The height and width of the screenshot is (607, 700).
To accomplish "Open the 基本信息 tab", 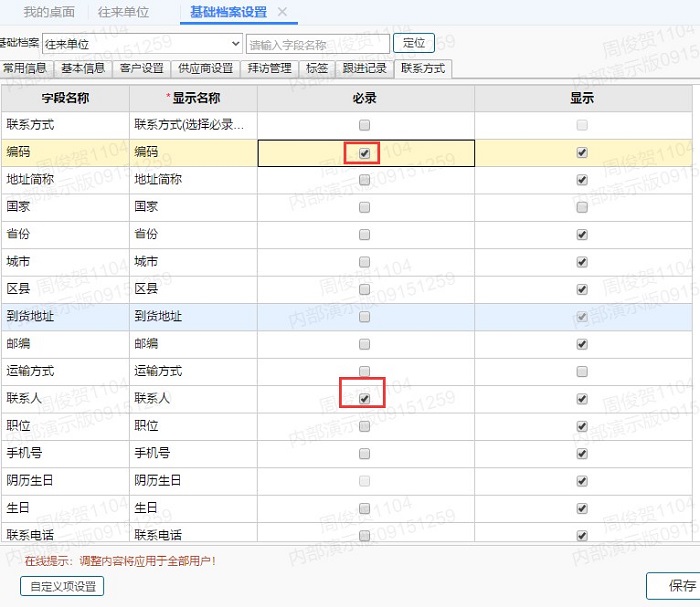I will coord(83,69).
